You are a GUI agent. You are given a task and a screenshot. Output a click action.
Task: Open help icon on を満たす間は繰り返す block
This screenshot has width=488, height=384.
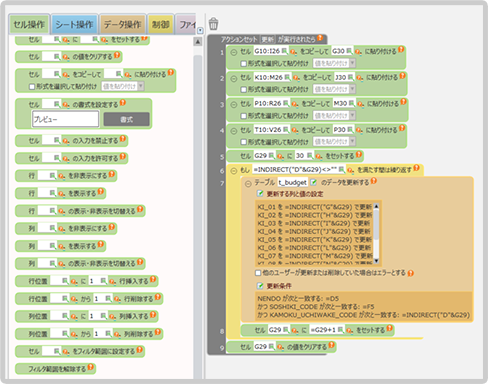click(x=416, y=168)
